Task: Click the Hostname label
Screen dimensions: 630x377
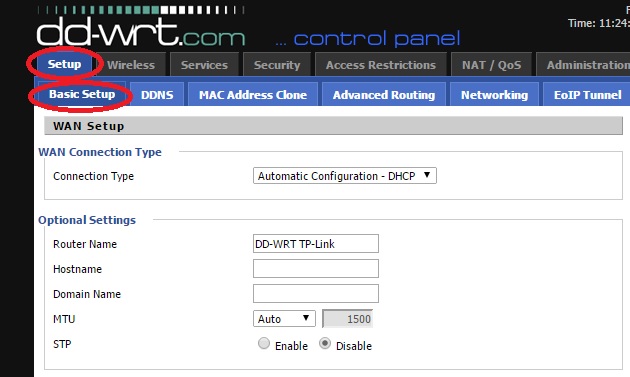Action: click(x=77, y=269)
